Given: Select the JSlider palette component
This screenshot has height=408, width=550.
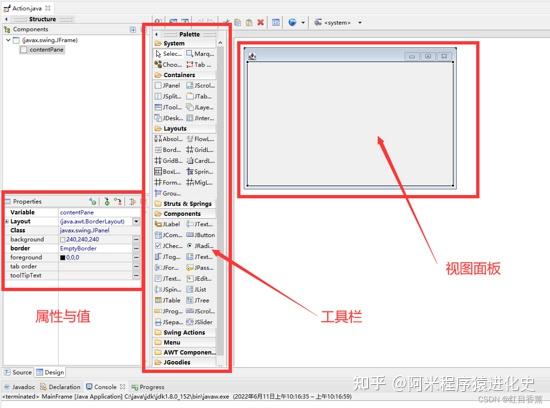Looking at the screenshot, I should point(200,322).
